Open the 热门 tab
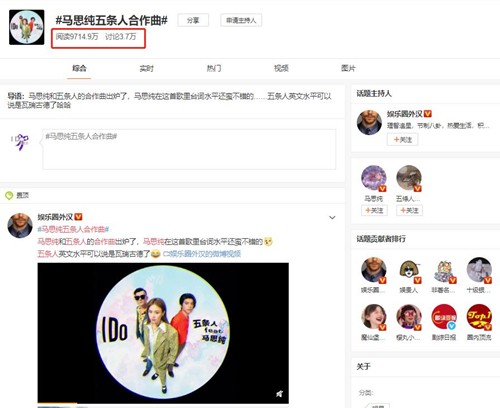500x408 pixels. coord(214,68)
